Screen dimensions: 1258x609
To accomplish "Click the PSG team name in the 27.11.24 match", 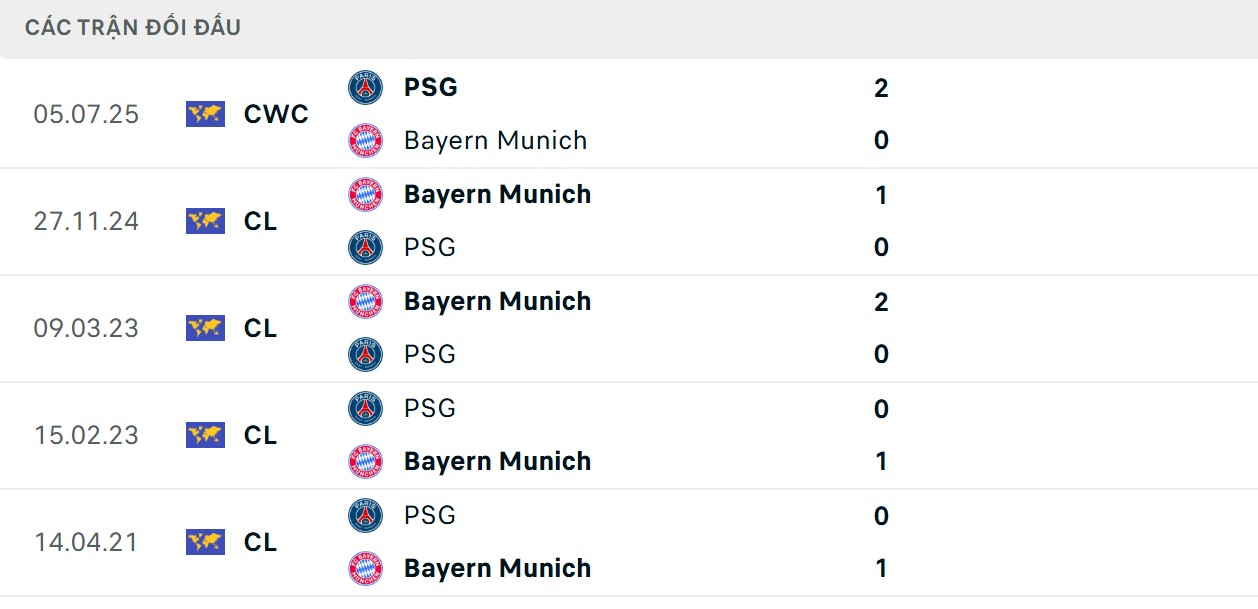I will [x=429, y=246].
